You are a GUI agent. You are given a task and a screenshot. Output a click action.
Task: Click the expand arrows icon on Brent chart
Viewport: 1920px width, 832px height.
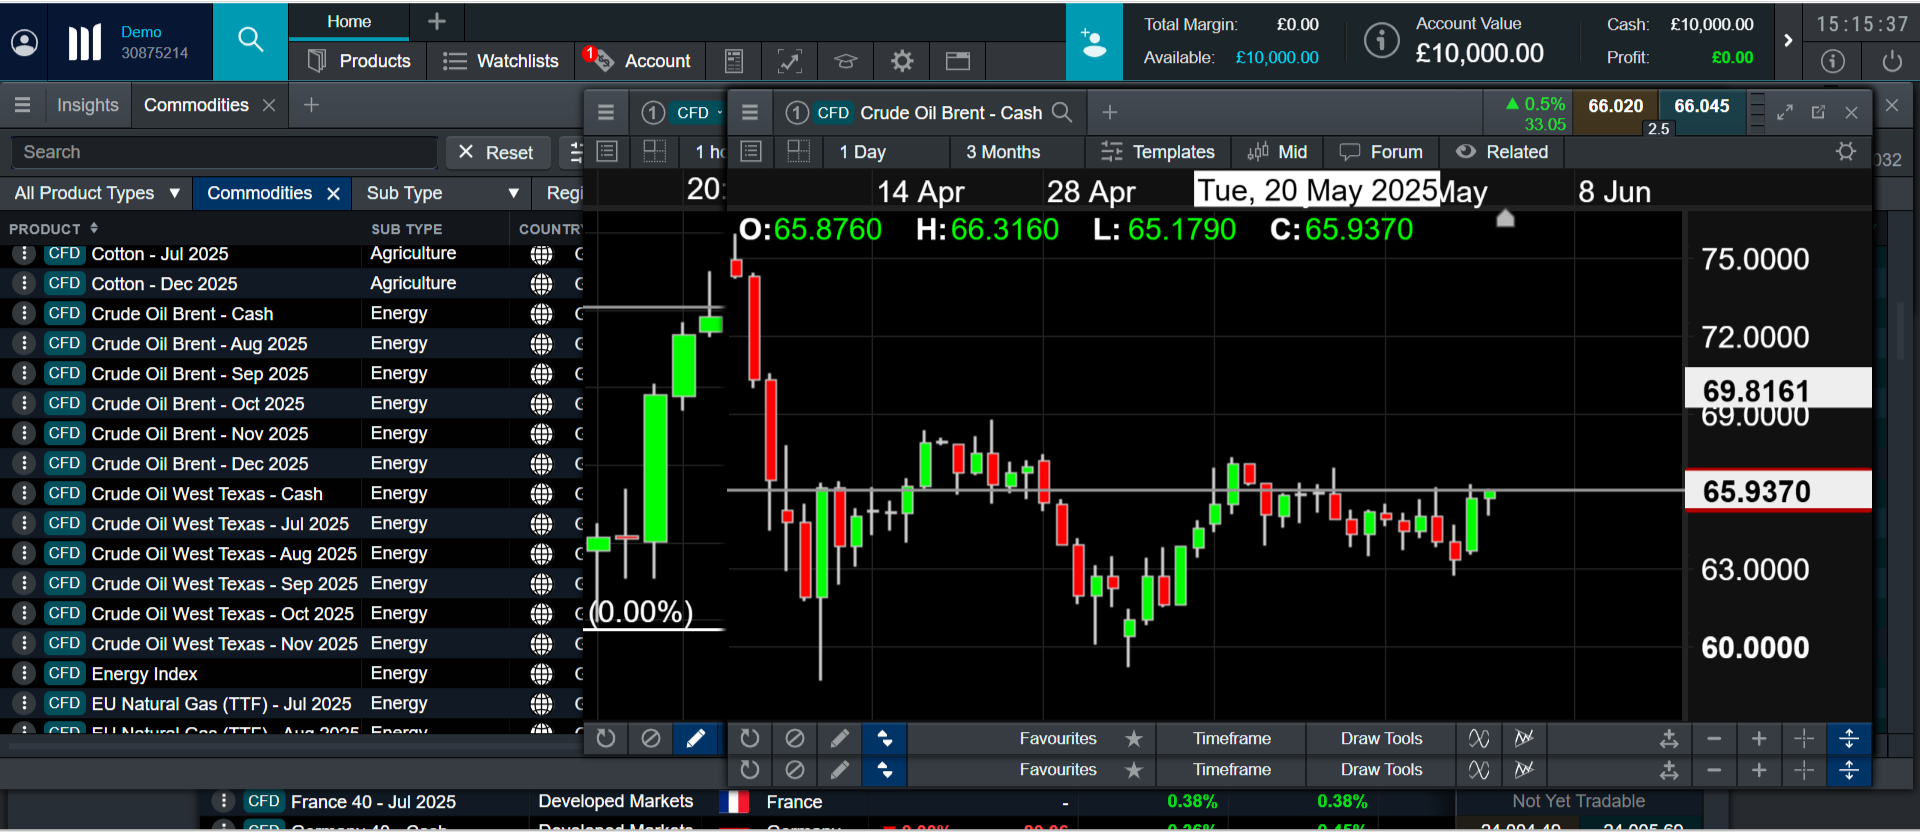tap(1785, 112)
